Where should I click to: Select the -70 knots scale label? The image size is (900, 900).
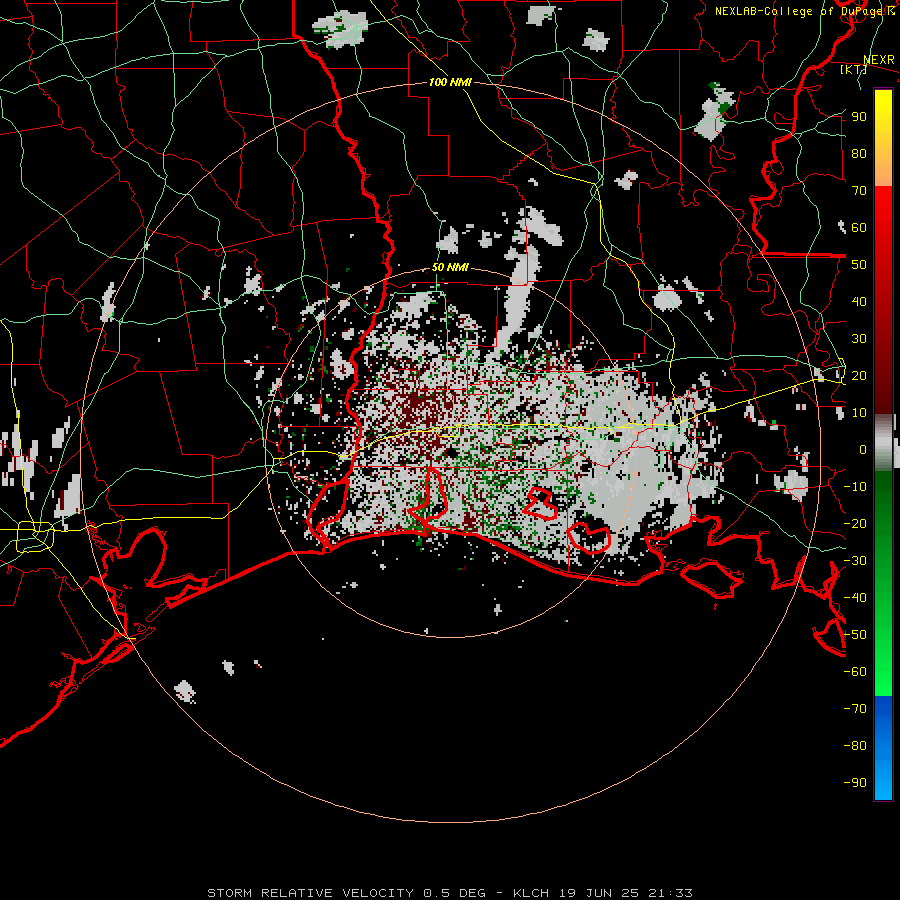coord(855,709)
